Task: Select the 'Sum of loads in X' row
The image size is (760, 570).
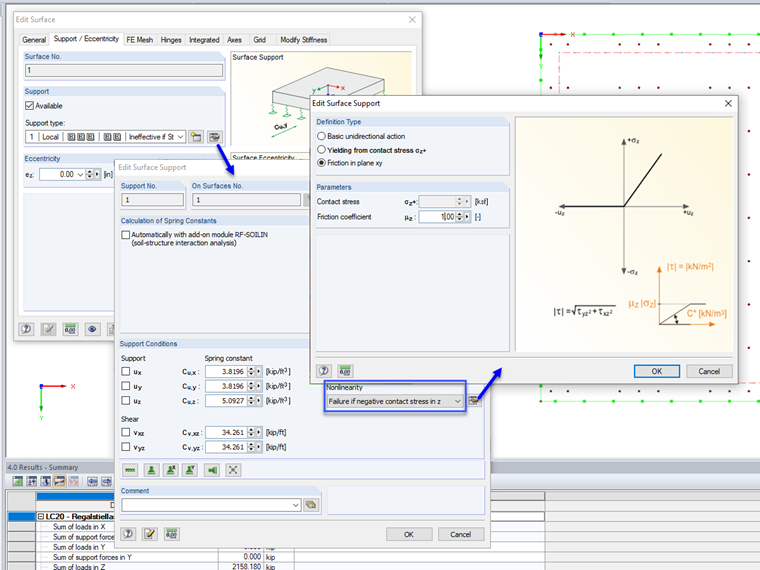Action: [x=78, y=527]
